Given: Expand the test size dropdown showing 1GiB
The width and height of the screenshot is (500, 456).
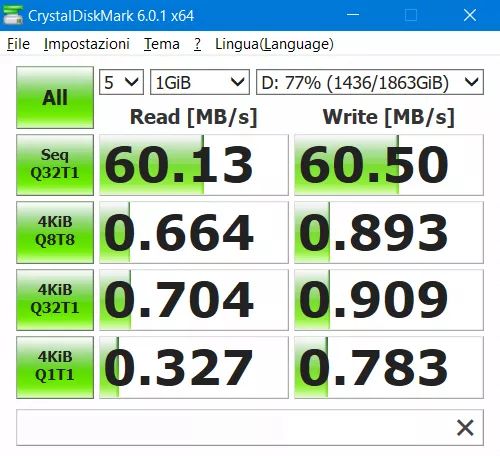Looking at the screenshot, I should (x=200, y=82).
